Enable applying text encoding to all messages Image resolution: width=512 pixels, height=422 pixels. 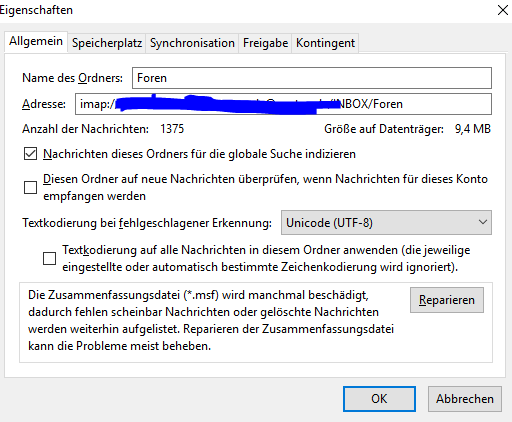(x=49, y=258)
